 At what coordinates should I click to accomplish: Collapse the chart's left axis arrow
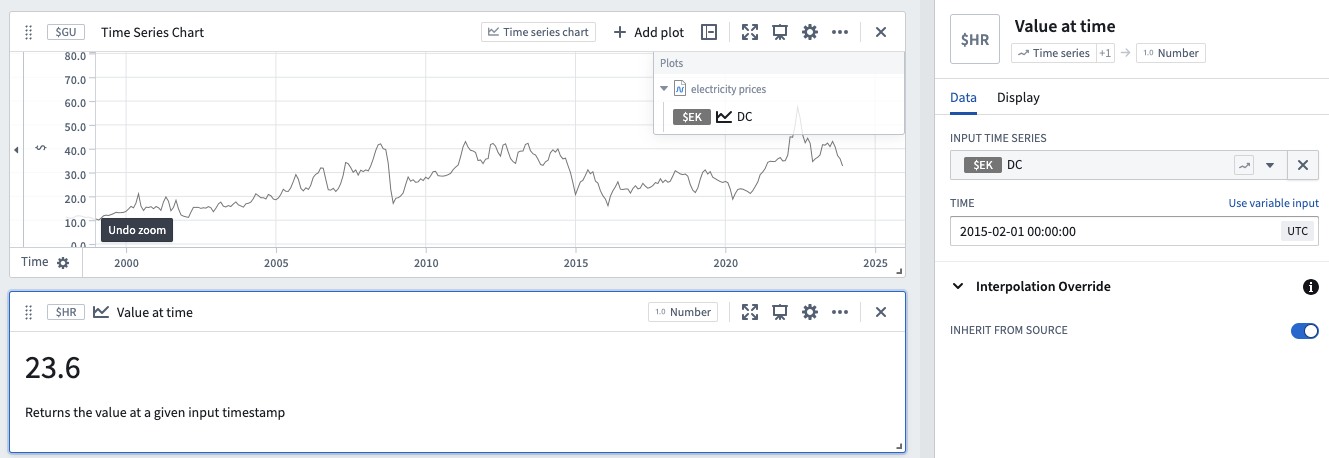coord(16,150)
